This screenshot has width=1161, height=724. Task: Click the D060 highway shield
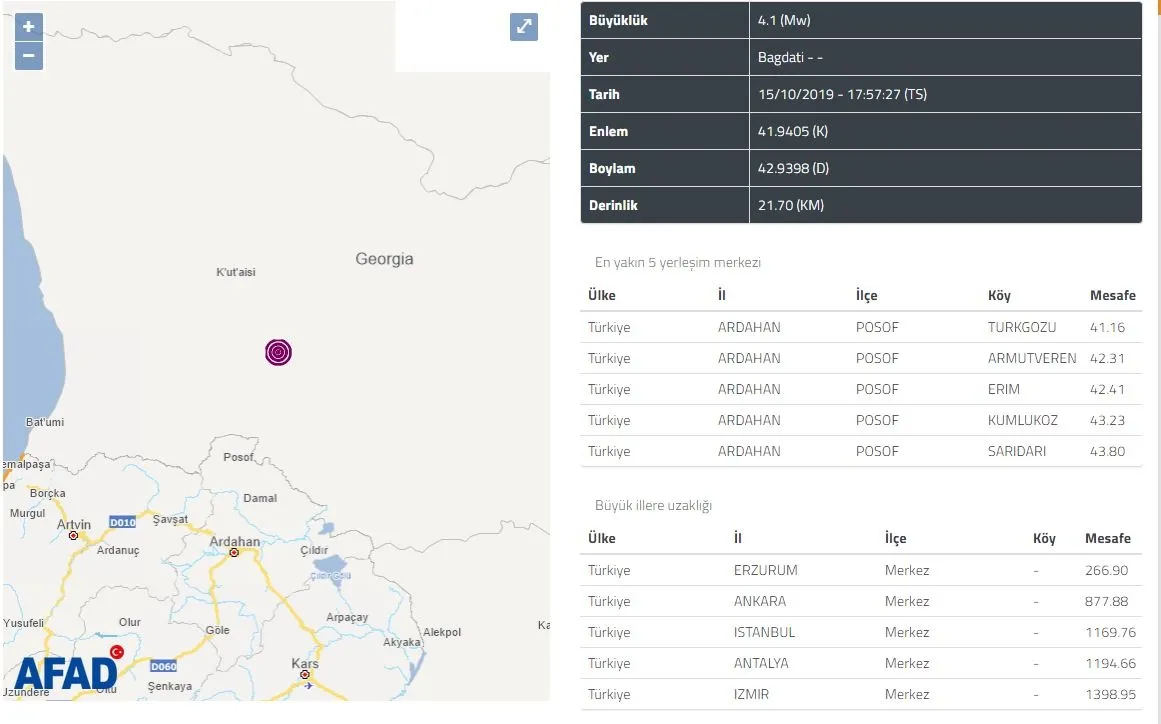point(163,666)
